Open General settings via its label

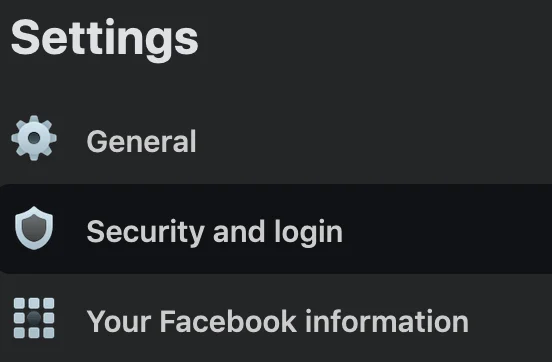tap(141, 141)
